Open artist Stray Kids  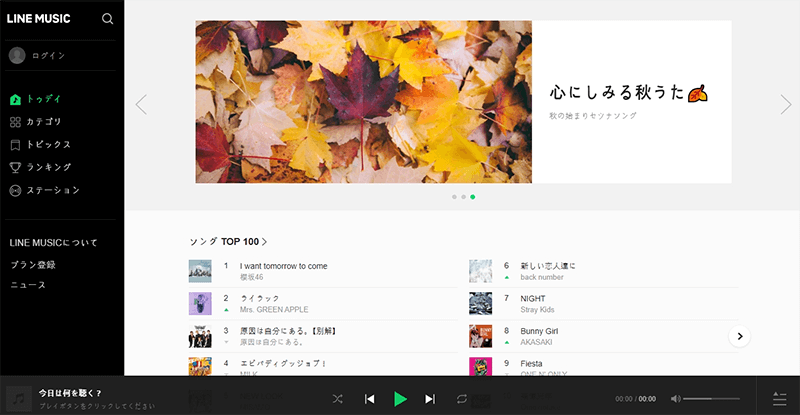click(537, 310)
